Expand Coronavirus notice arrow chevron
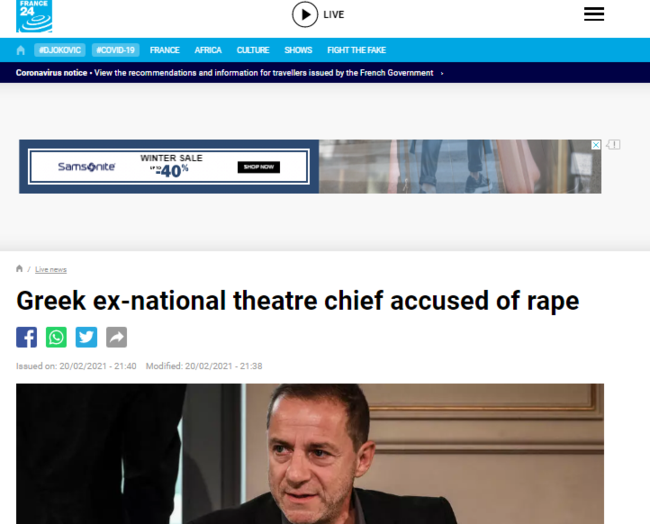This screenshot has height=524, width=650. [x=442, y=73]
